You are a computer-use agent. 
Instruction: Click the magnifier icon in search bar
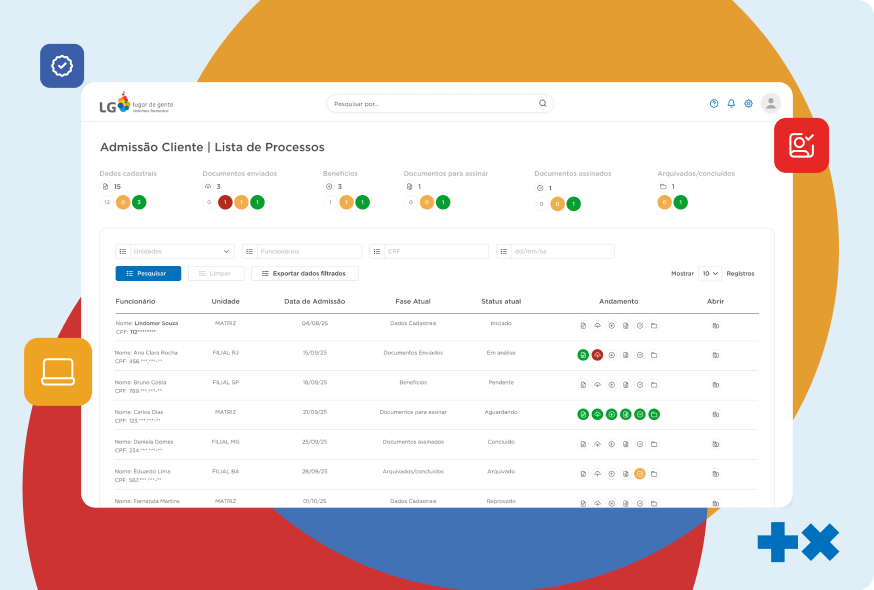(543, 103)
